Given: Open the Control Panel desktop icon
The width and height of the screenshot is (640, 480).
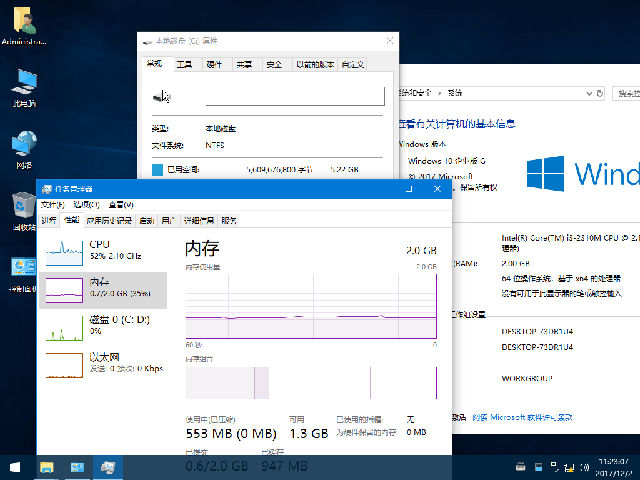Looking at the screenshot, I should pos(23,274).
